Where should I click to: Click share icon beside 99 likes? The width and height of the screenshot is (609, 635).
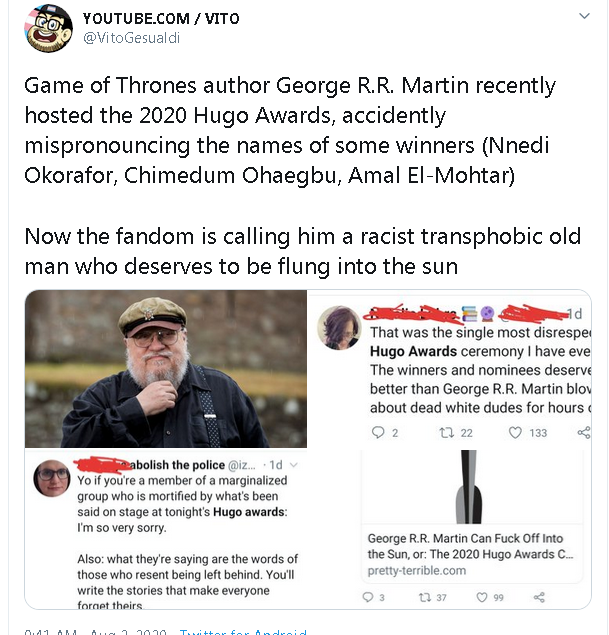coord(540,597)
